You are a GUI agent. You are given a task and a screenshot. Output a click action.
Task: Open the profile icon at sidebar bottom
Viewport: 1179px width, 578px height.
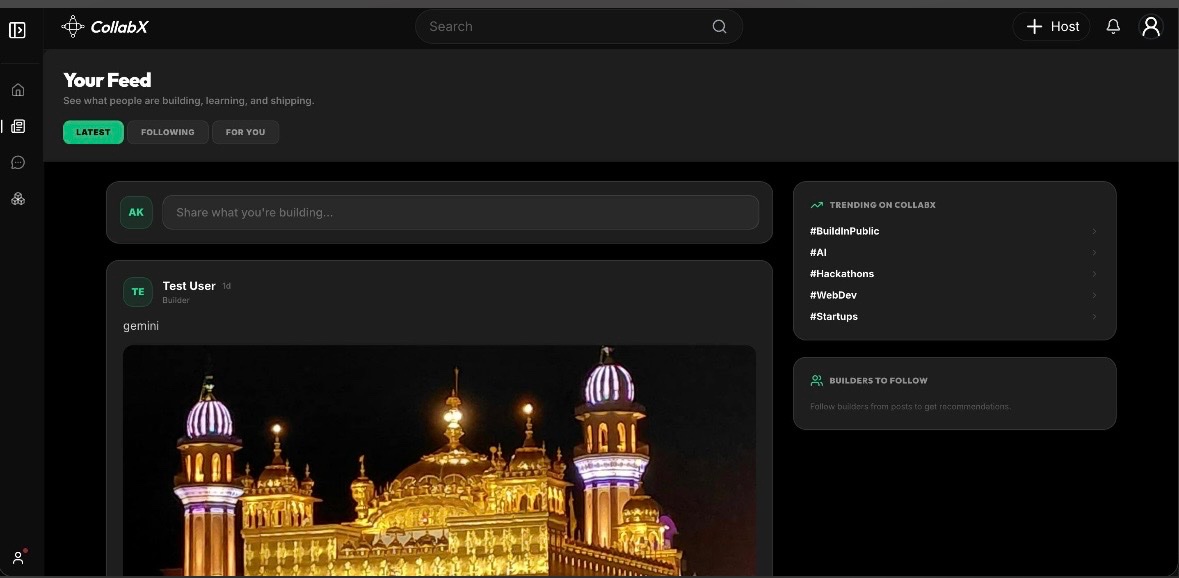point(18,557)
